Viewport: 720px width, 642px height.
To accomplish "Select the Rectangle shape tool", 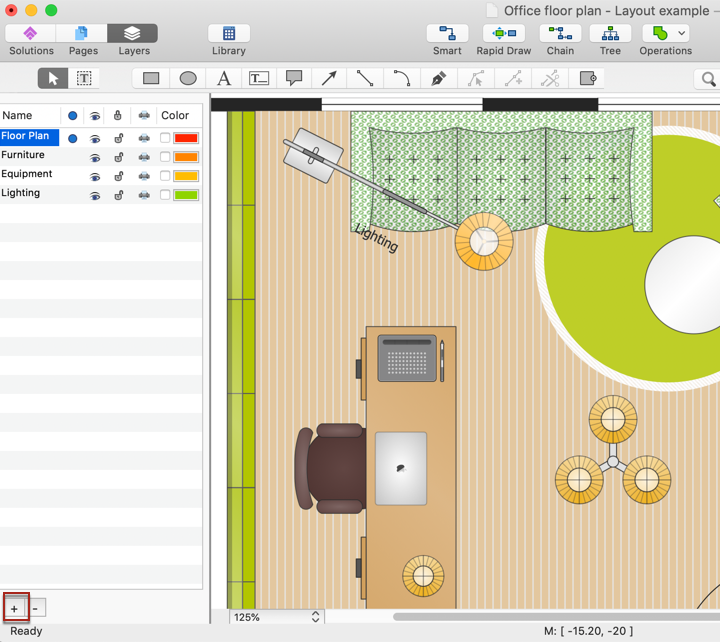I will (151, 78).
